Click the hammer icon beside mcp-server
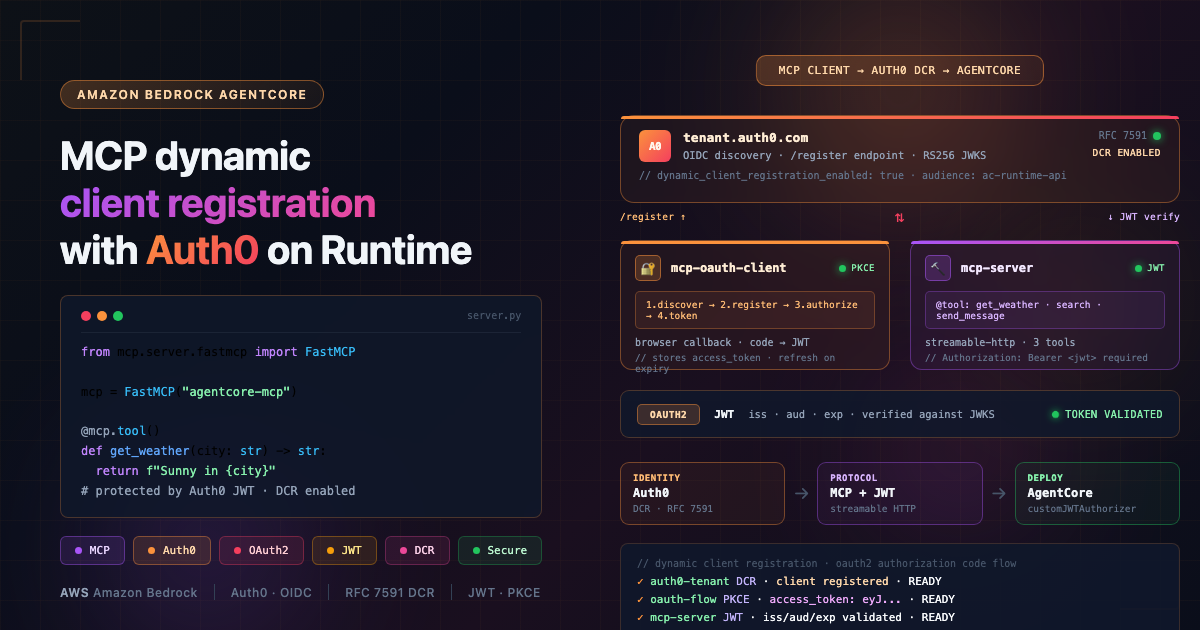 (x=938, y=268)
